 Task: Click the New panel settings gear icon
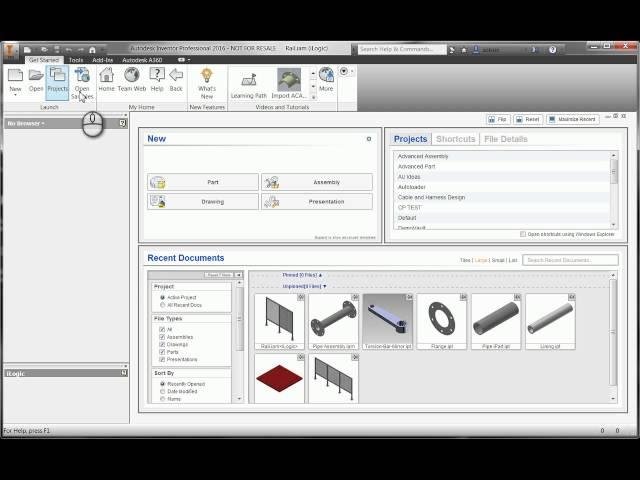(369, 139)
